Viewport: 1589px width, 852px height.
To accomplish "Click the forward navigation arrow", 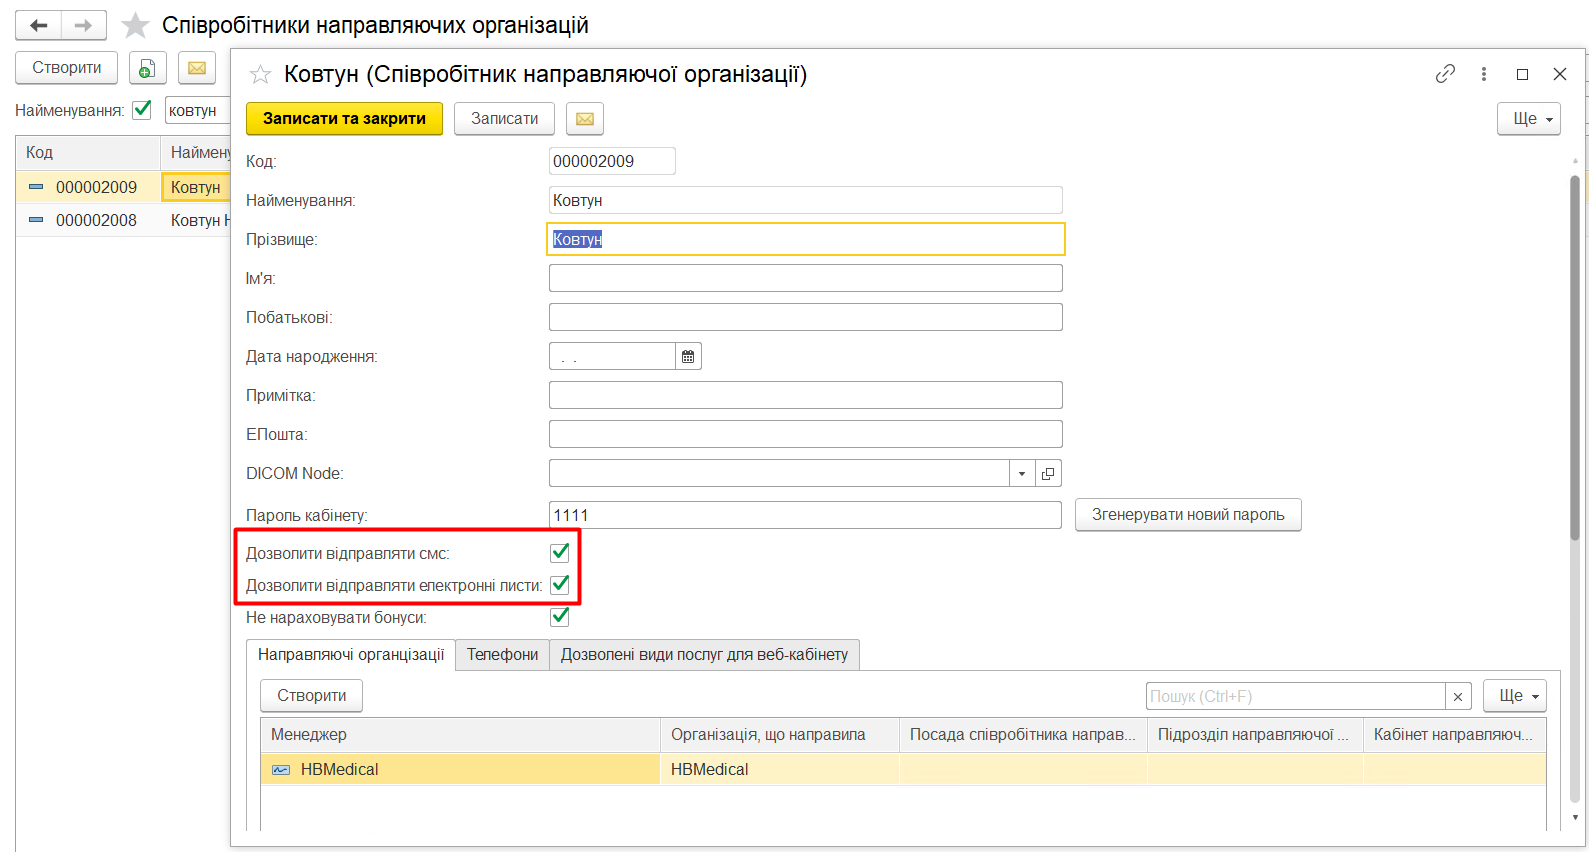I will coord(84,25).
